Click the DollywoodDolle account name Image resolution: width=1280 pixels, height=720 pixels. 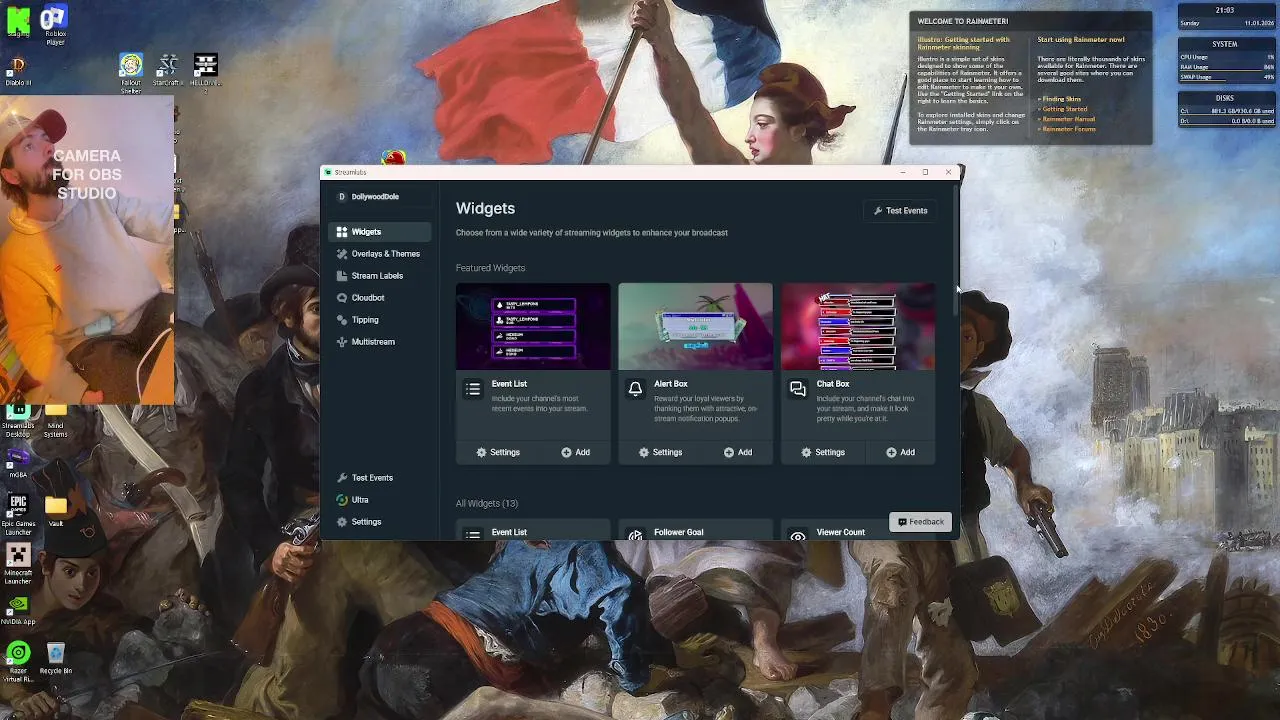click(375, 197)
